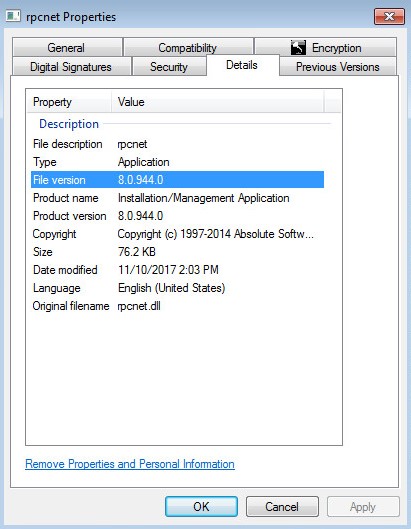Select the highlighted File version row

(177, 180)
